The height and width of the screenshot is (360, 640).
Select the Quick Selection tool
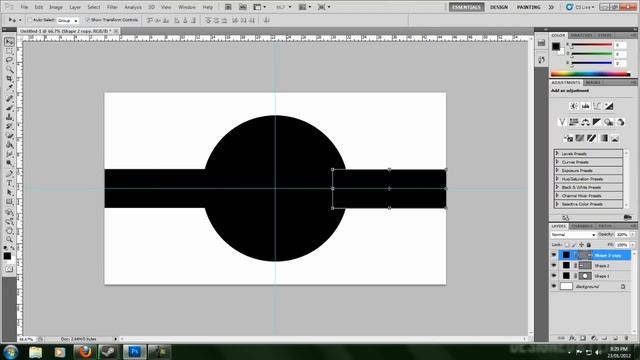[x=9, y=69]
